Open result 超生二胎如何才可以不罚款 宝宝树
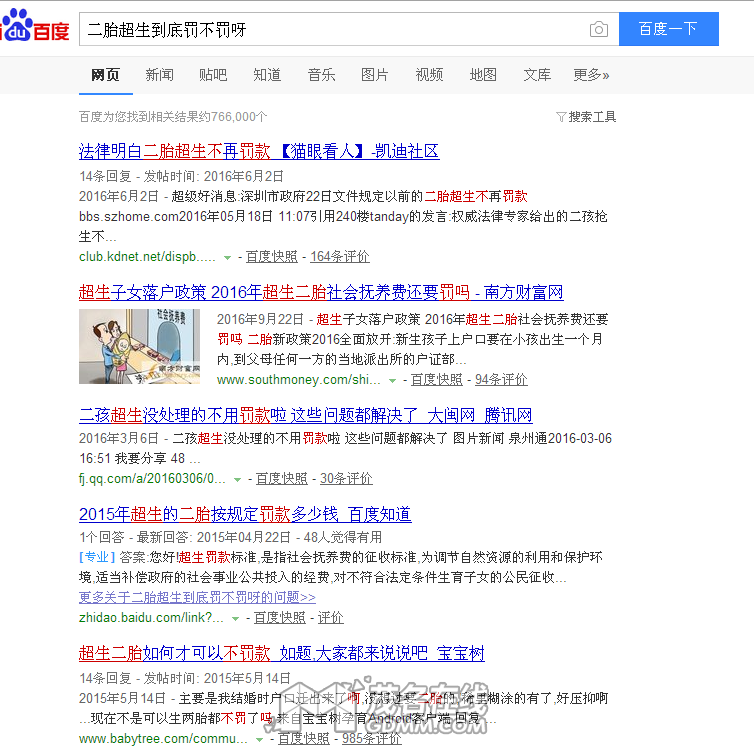This screenshot has height=747, width=754. click(282, 654)
